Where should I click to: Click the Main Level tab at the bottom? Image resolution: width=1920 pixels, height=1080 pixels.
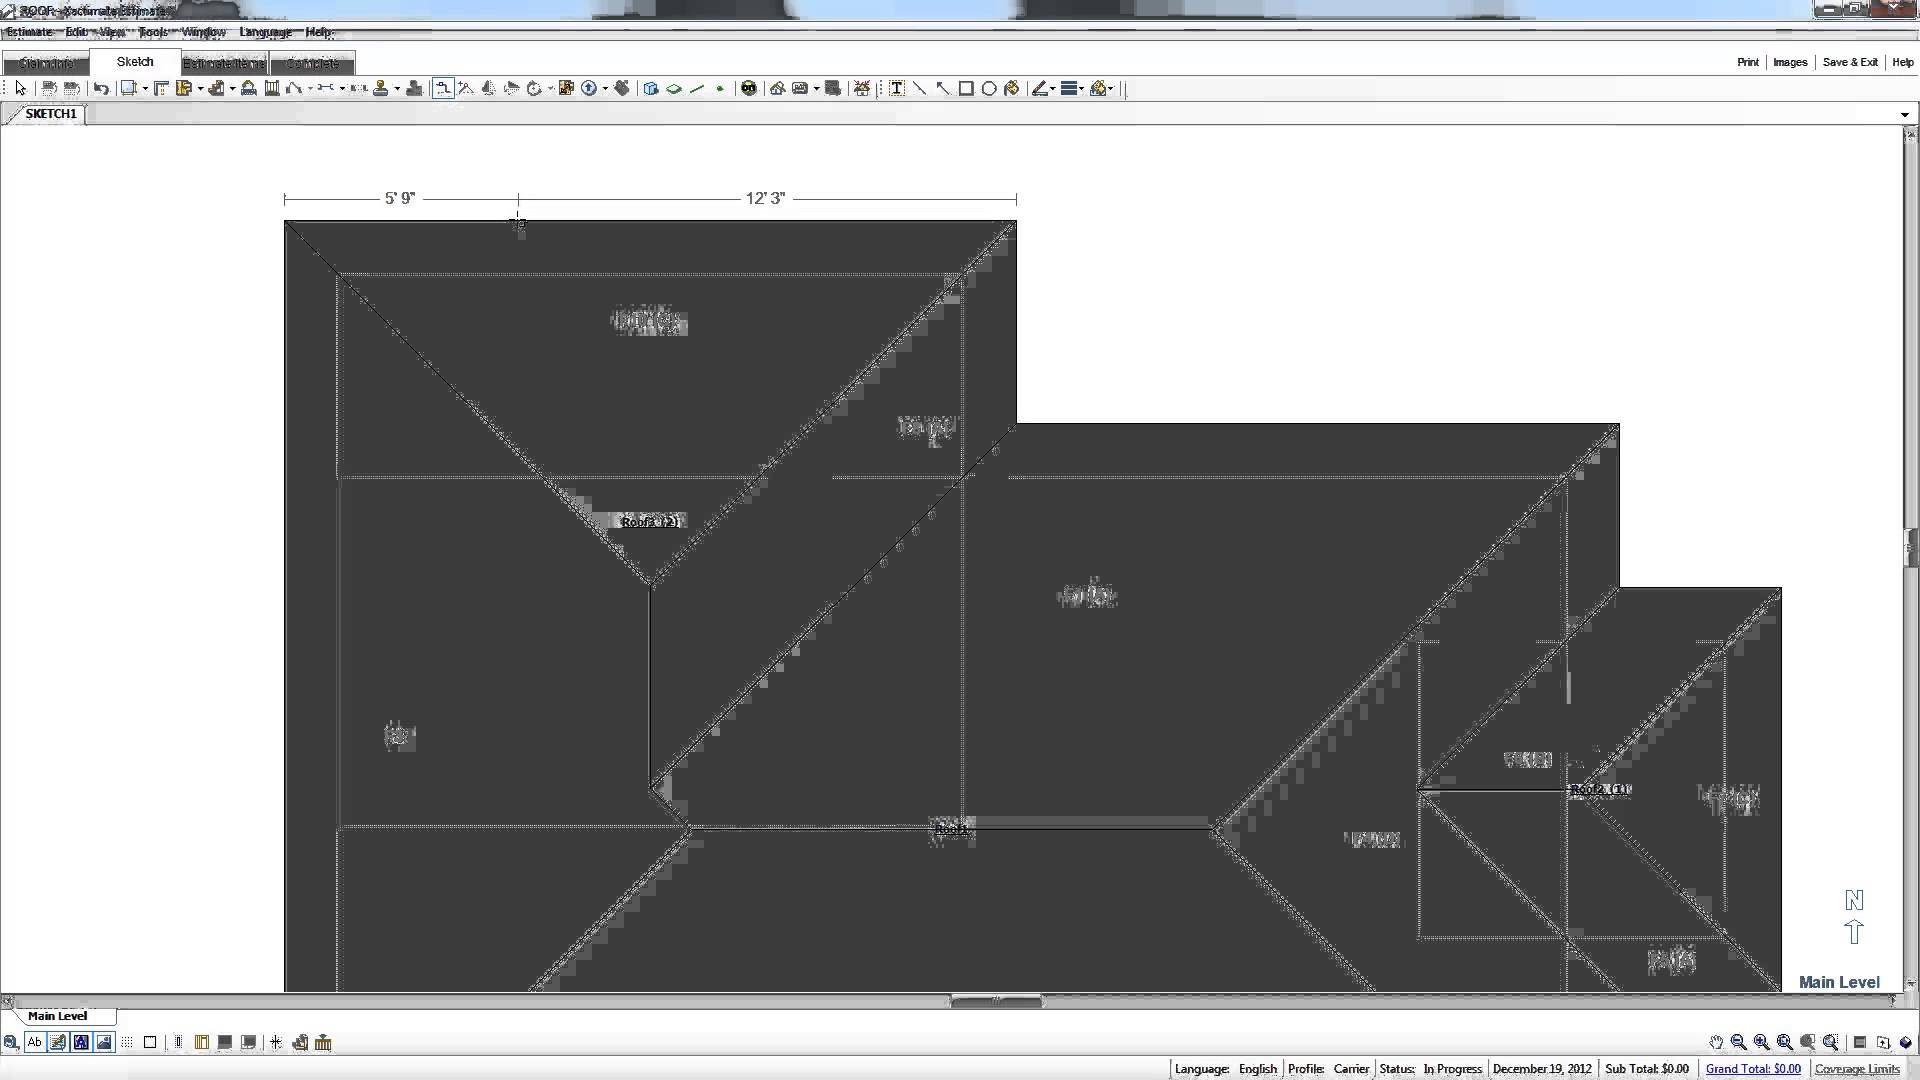click(x=58, y=1015)
